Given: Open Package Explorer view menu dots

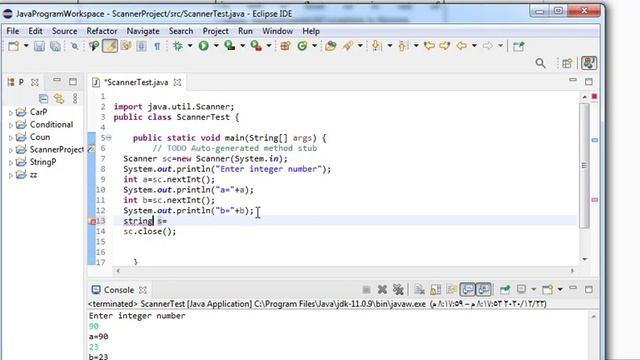Looking at the screenshot, I should 75,98.
